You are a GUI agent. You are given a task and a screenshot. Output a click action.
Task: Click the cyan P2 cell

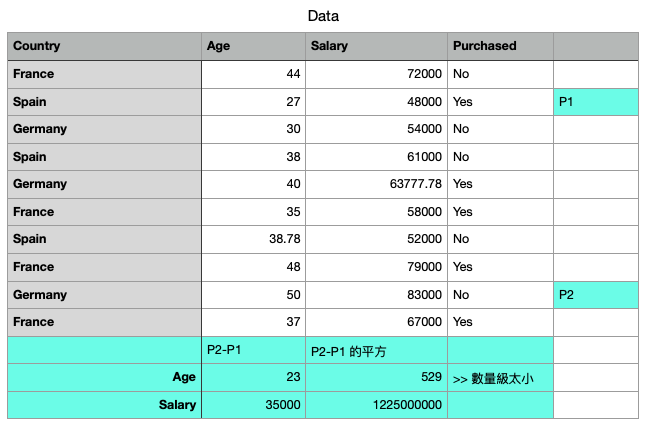(596, 295)
